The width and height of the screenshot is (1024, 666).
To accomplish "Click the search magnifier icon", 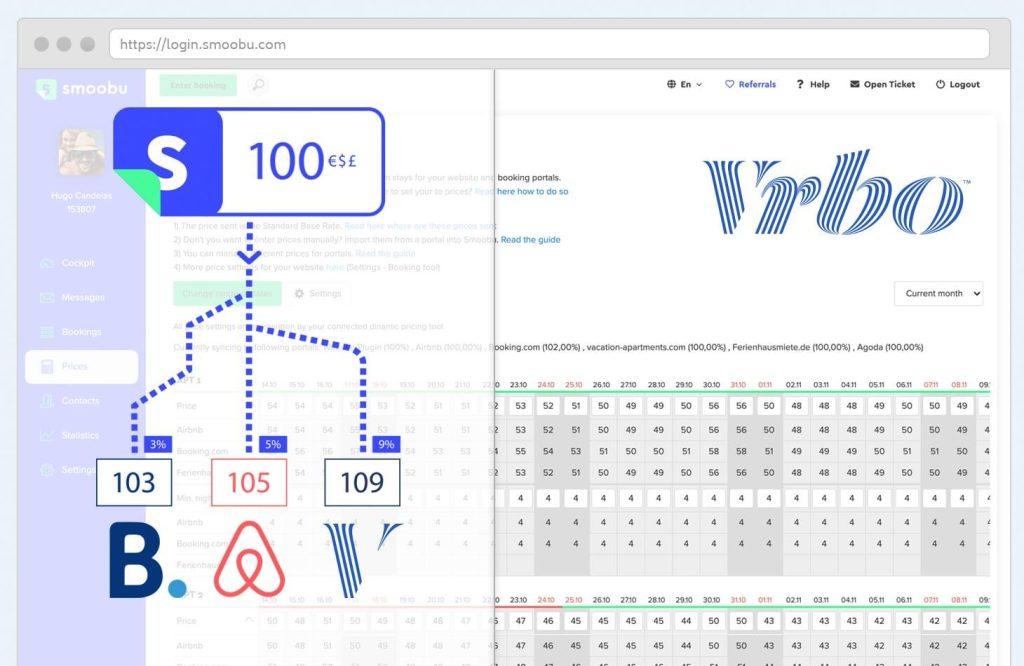I will pos(259,85).
